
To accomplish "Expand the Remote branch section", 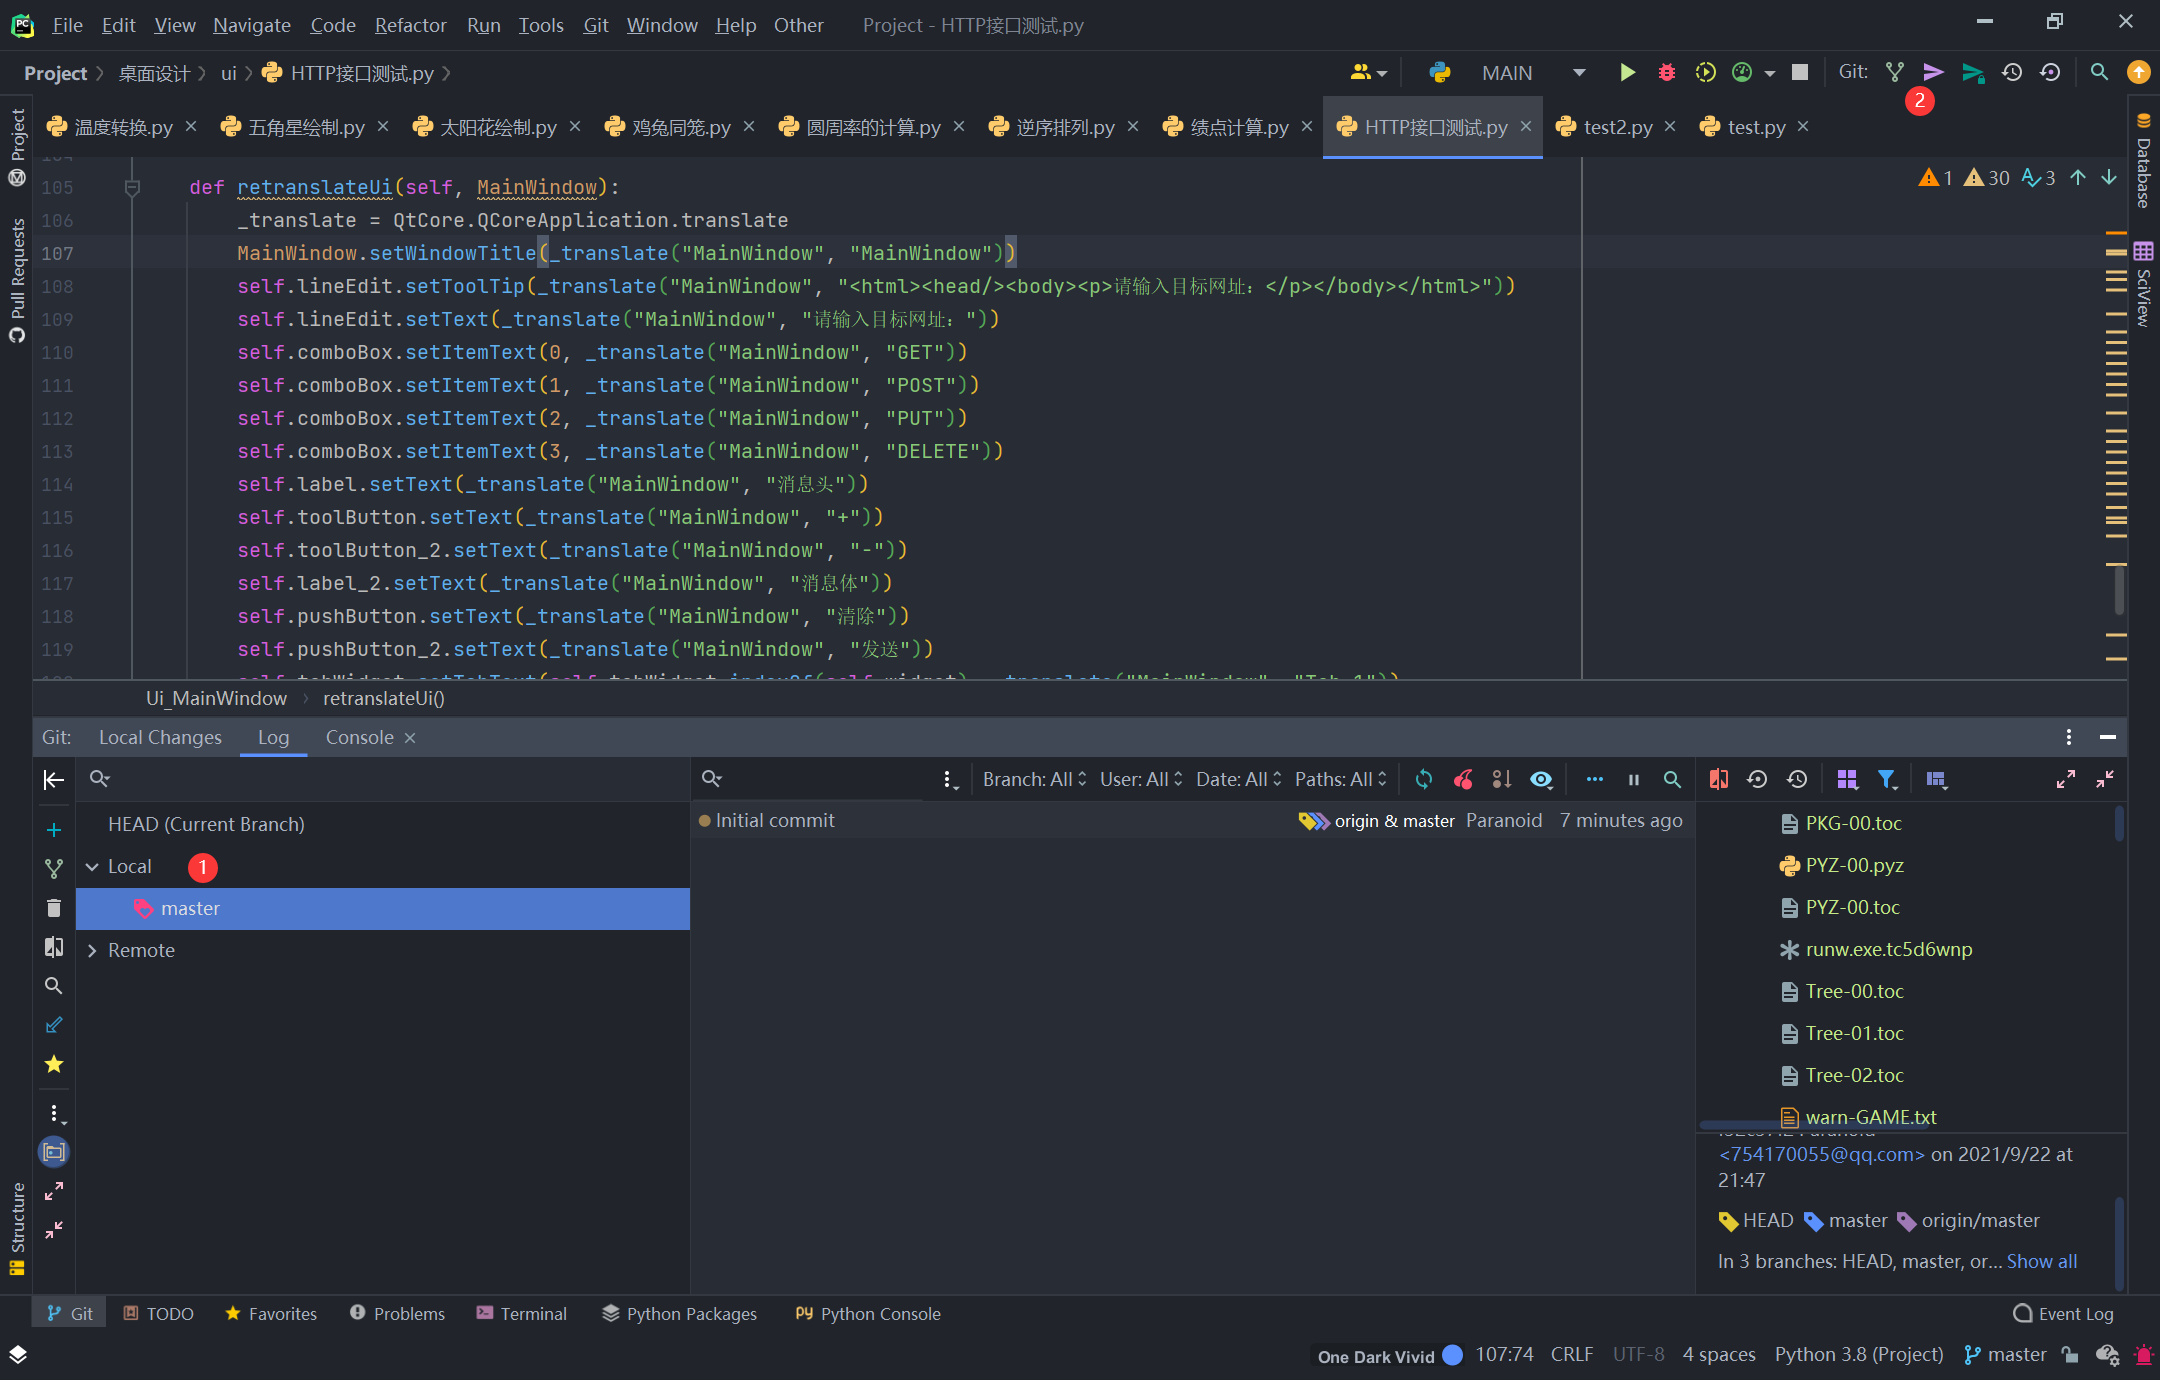I will click(94, 950).
